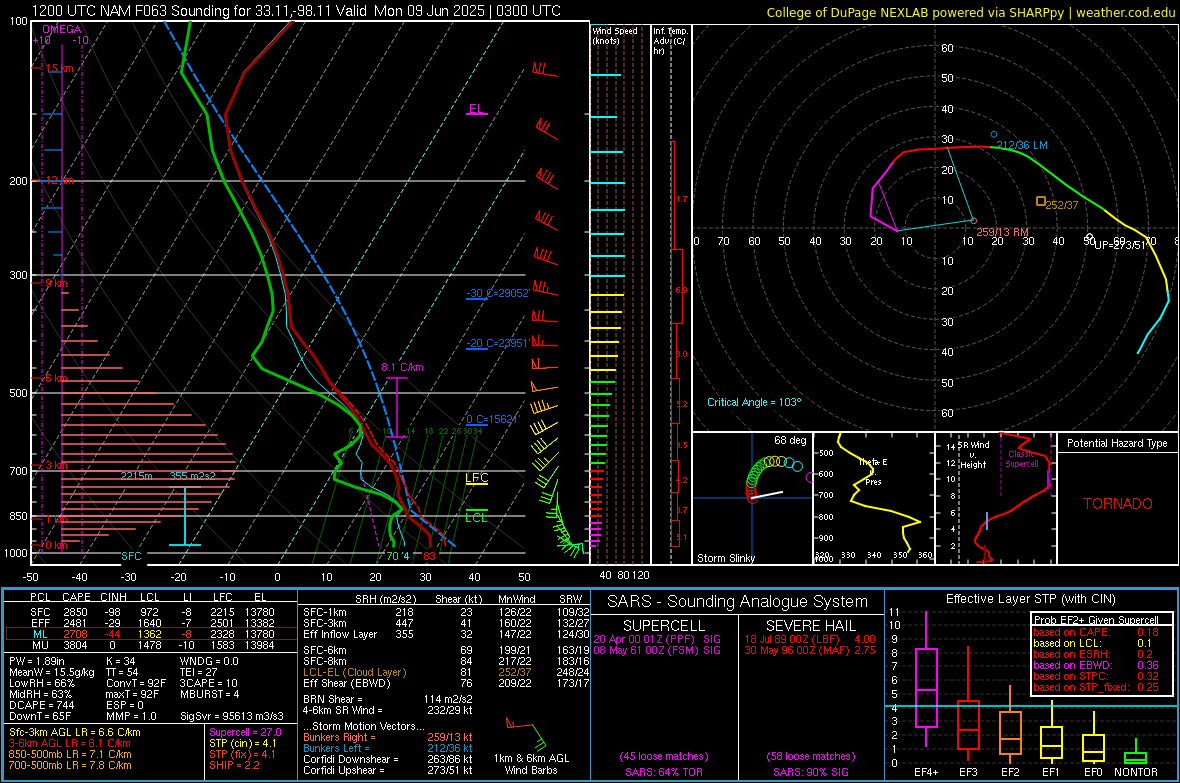Click the 'Classic Supercell' magenta label
Viewport: 1180px width, 783px height.
coord(1022,459)
